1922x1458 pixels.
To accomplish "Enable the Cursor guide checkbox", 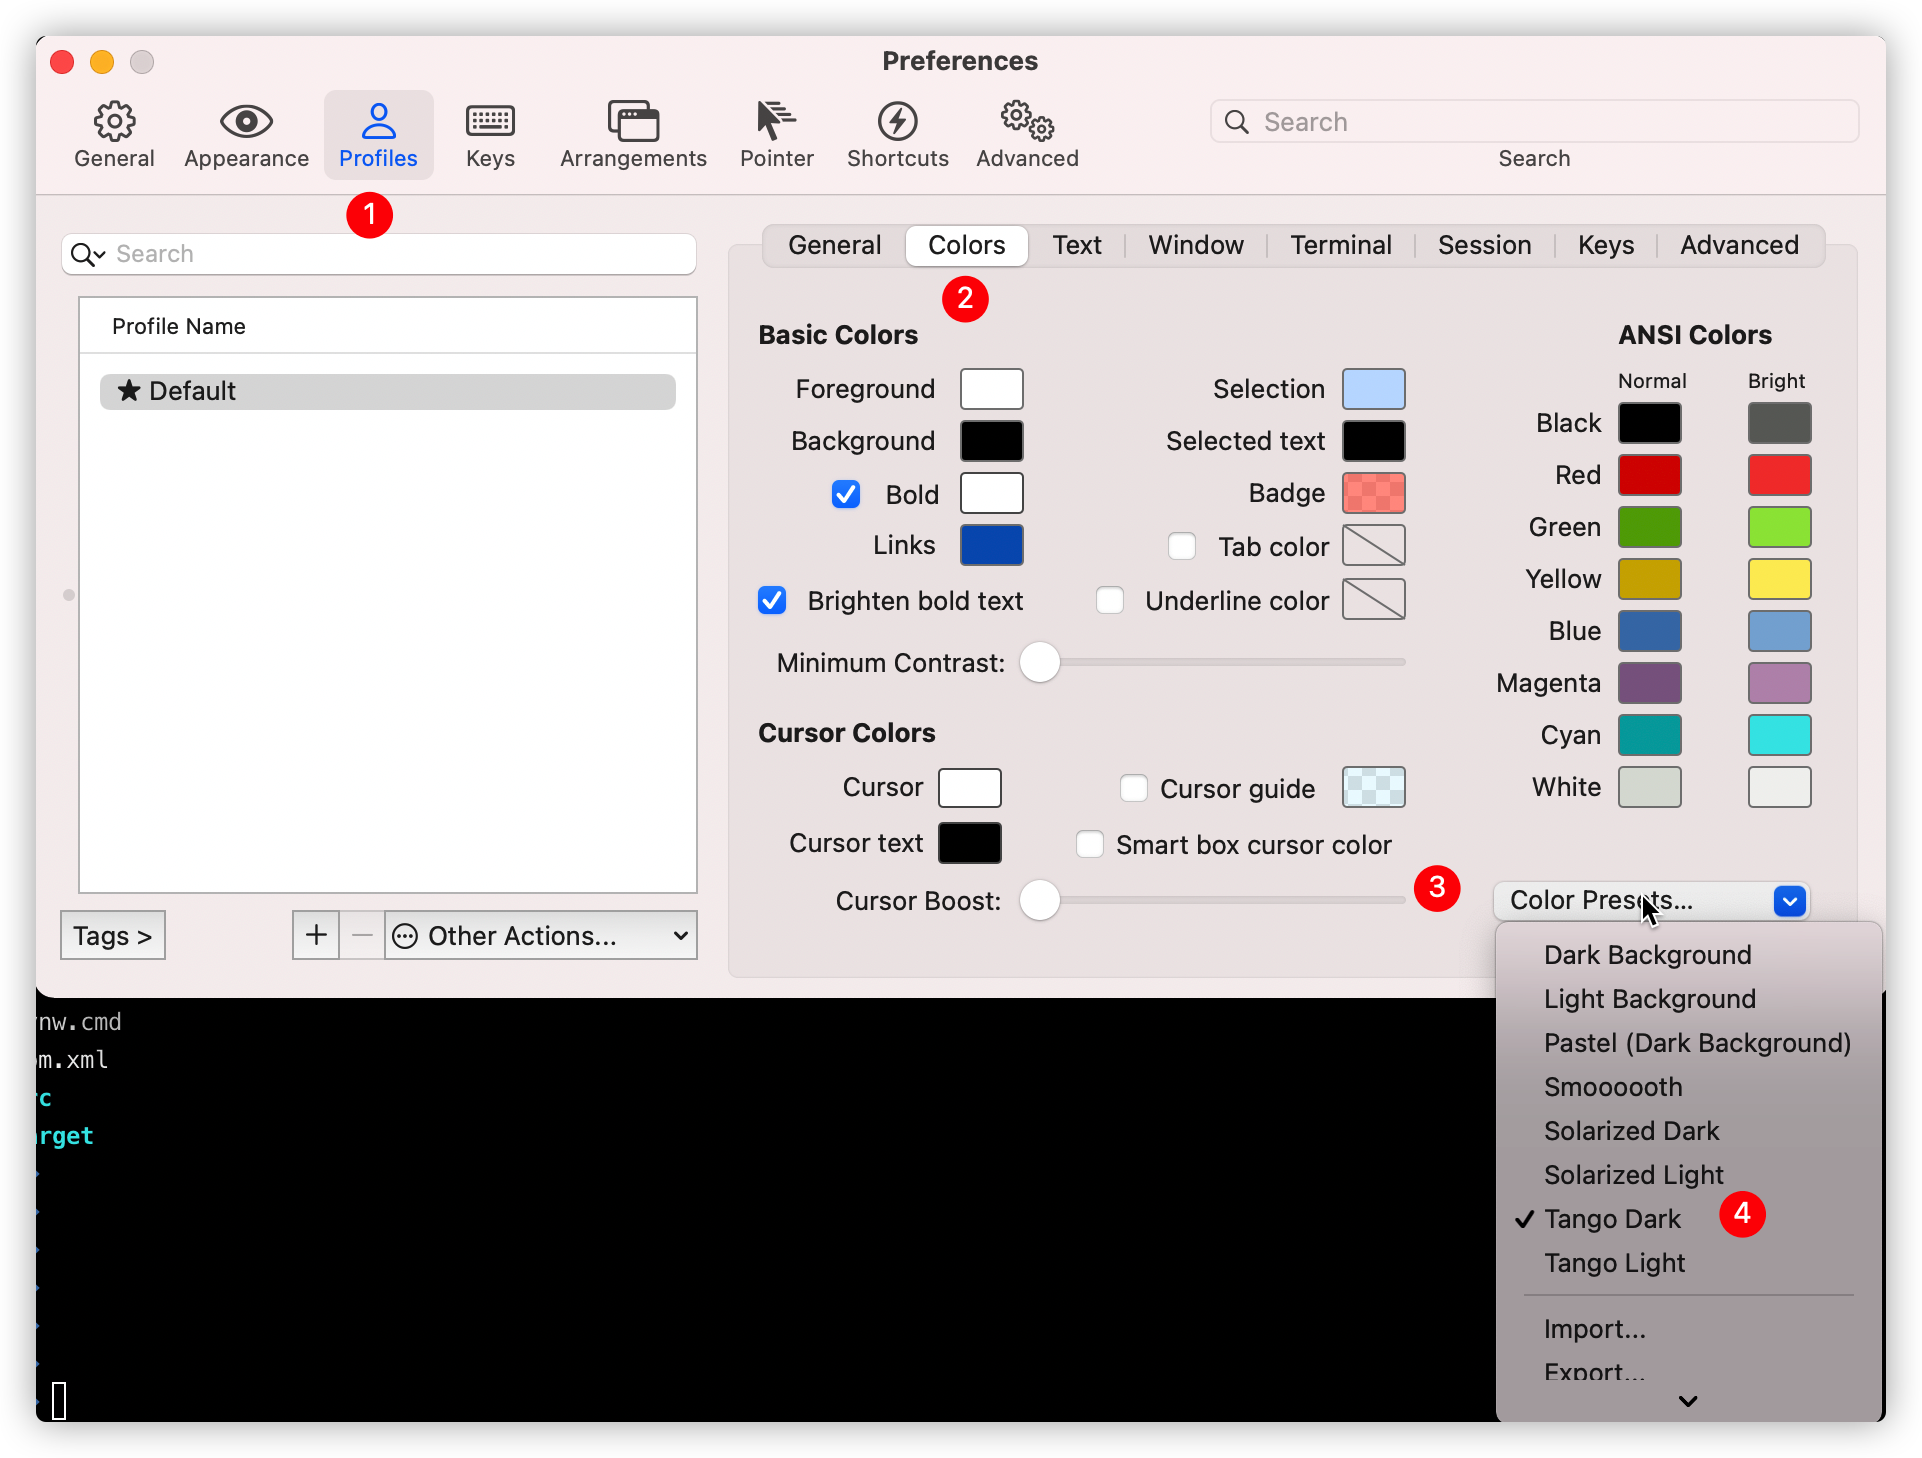I will (x=1134, y=788).
